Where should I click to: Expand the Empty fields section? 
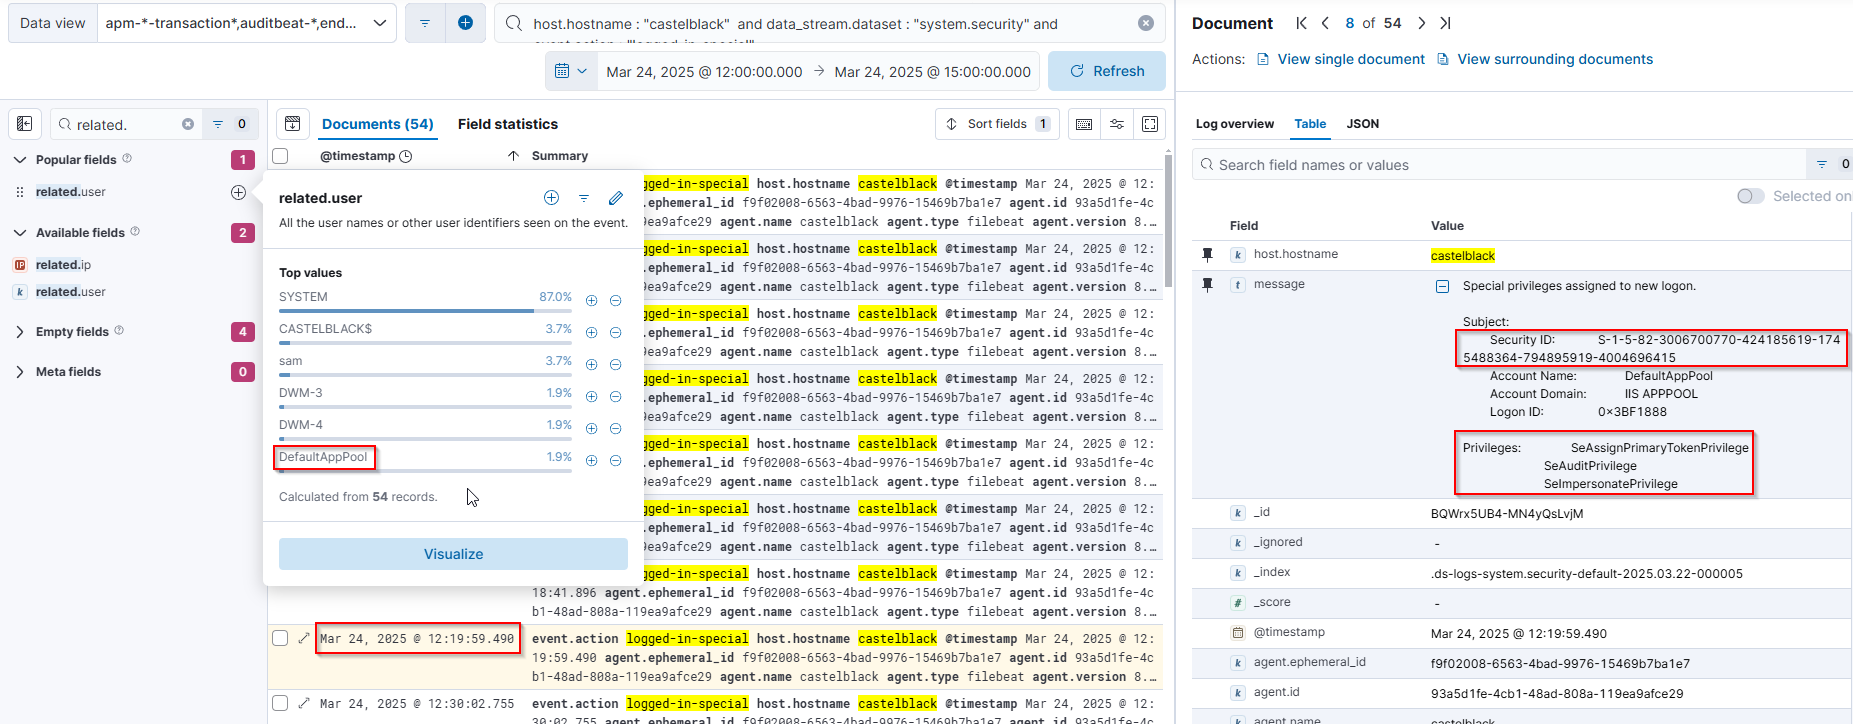20,332
